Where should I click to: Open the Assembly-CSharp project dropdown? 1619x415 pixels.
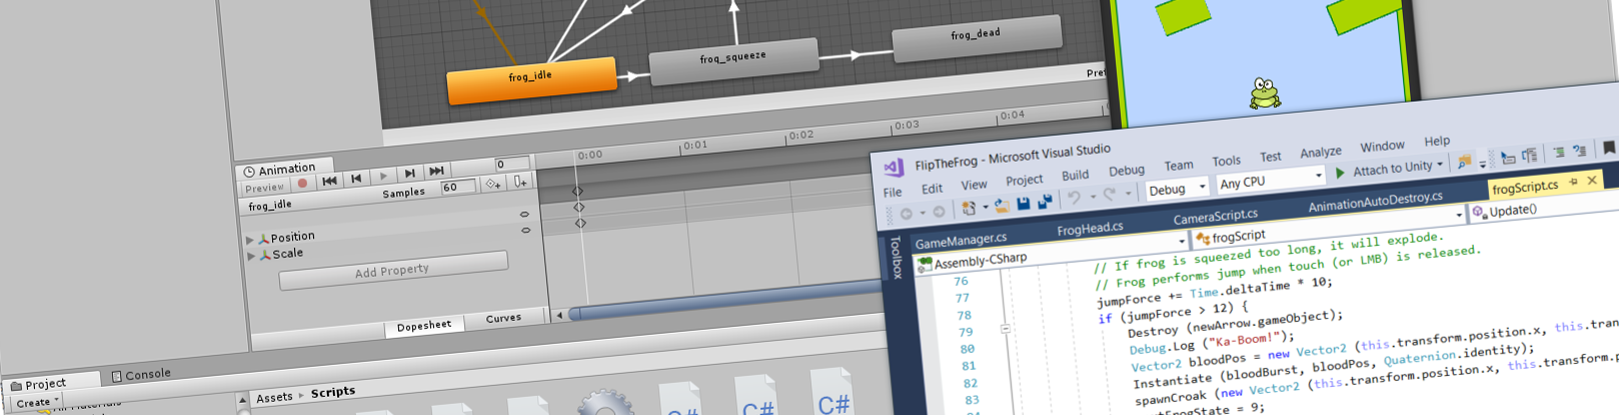(x=1180, y=241)
